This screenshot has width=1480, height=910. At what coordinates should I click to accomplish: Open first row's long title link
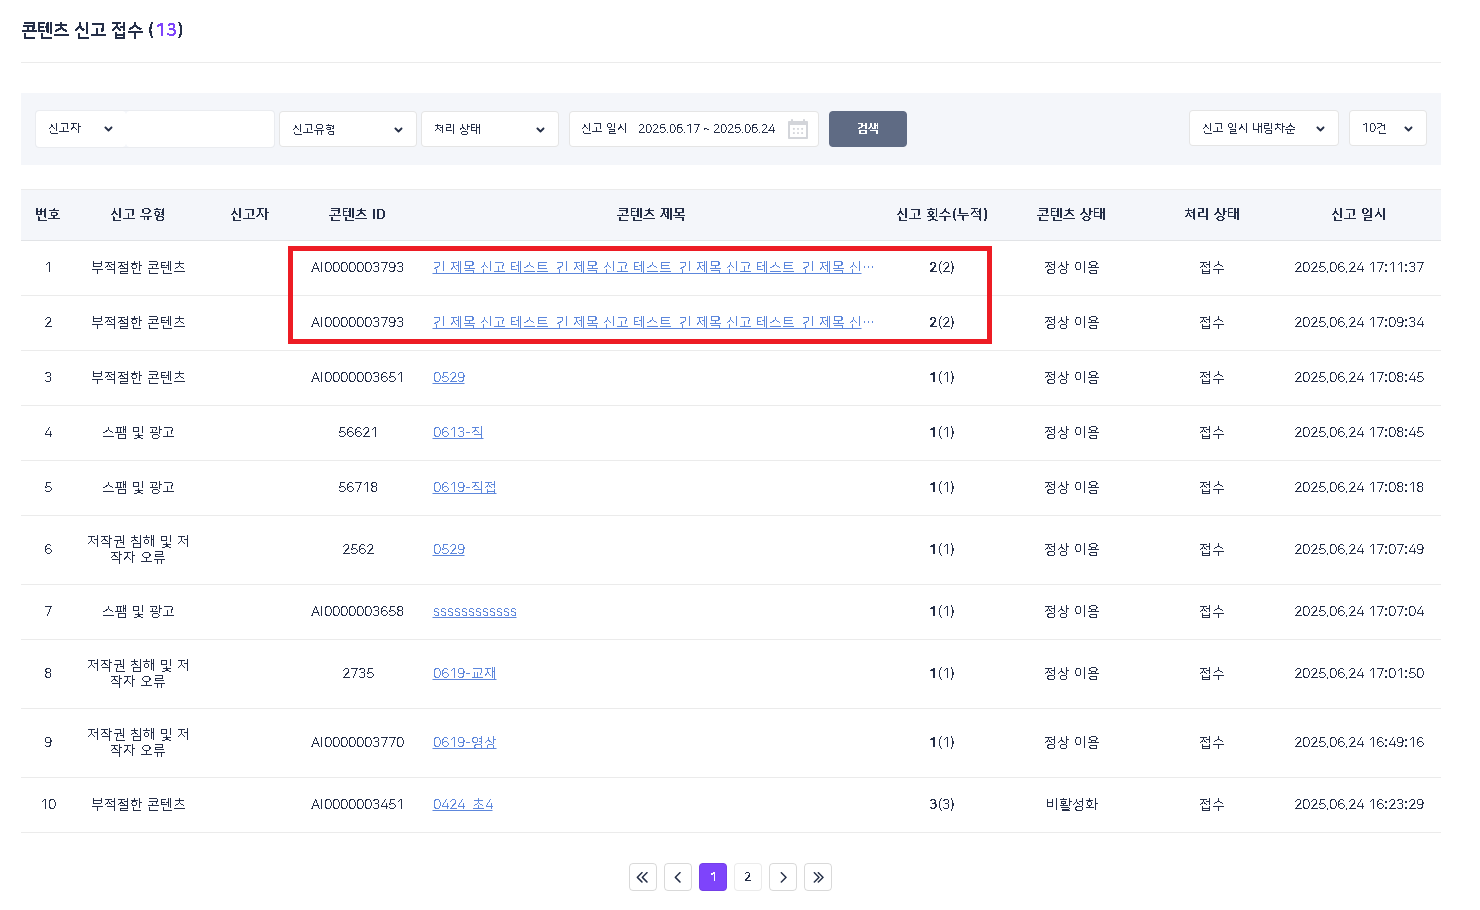(652, 267)
